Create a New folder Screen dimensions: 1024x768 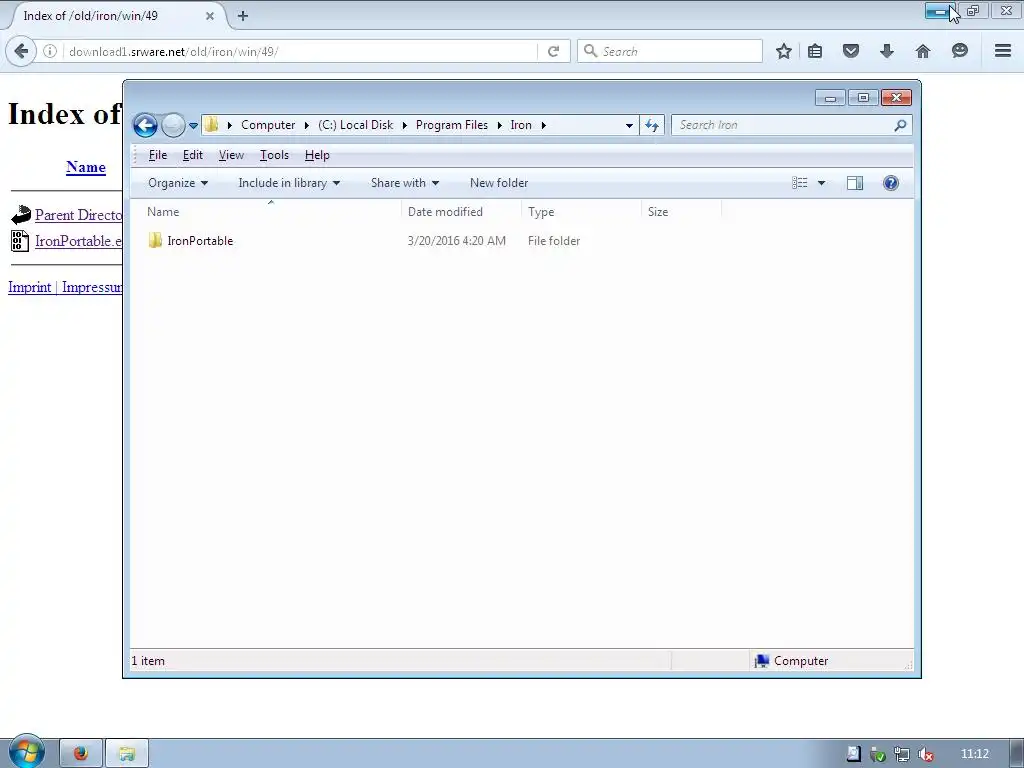(x=499, y=183)
